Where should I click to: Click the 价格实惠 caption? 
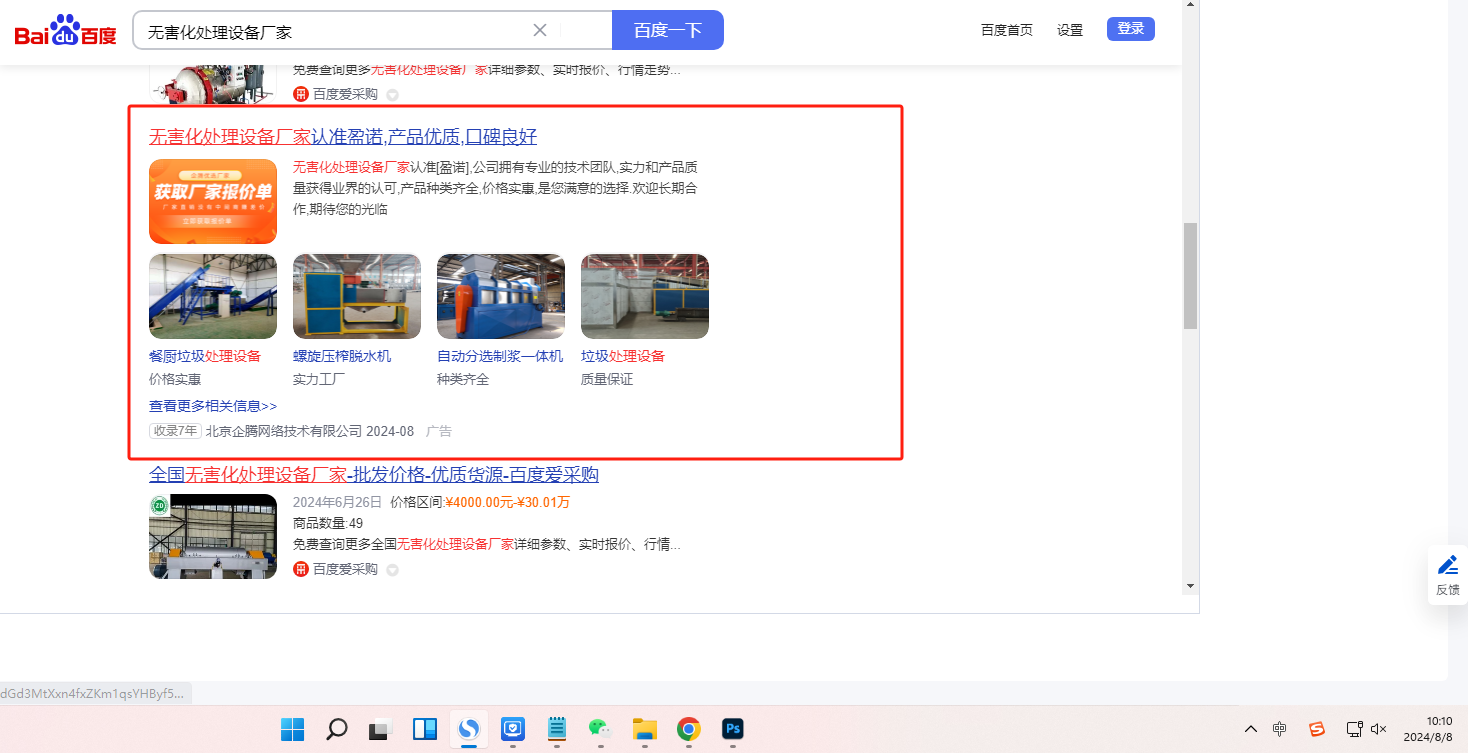tap(175, 380)
